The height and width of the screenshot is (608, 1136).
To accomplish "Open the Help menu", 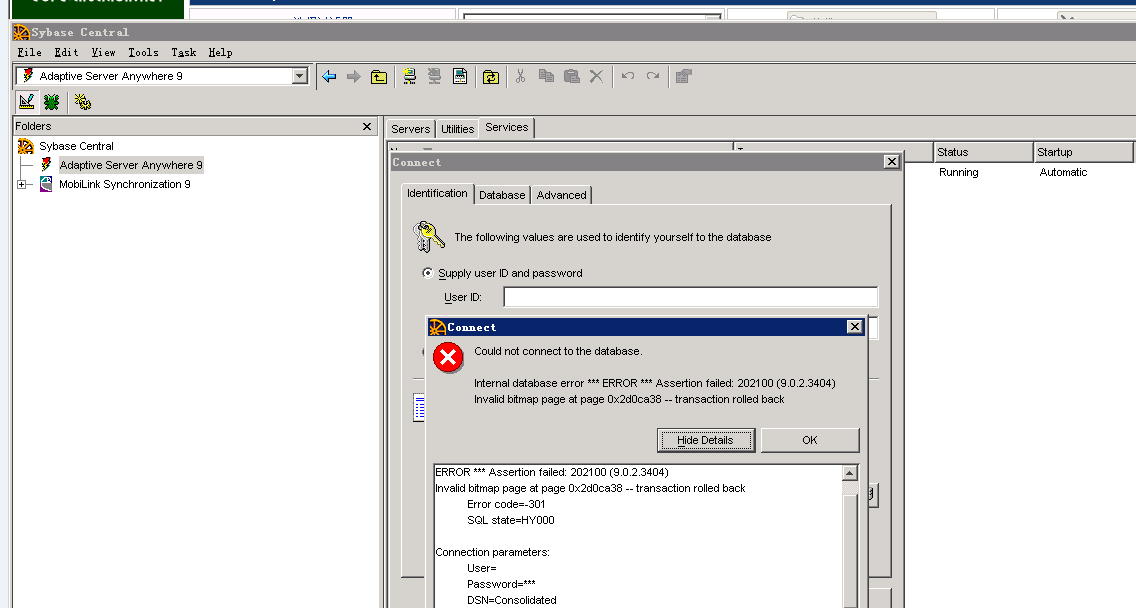I will 220,52.
